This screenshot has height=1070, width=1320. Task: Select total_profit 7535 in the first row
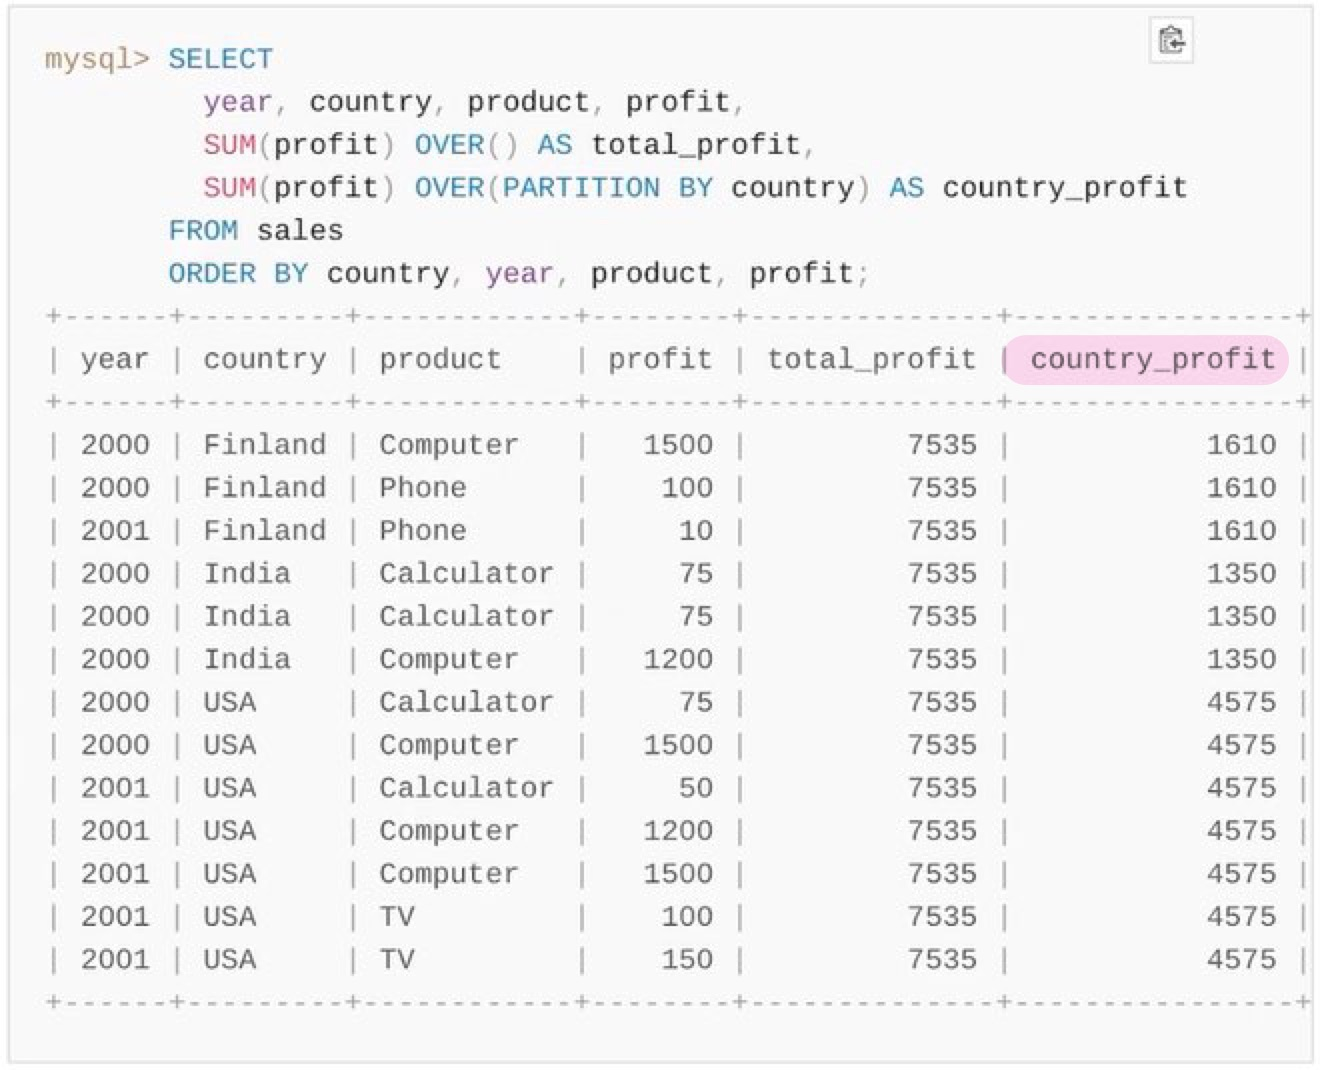[942, 445]
